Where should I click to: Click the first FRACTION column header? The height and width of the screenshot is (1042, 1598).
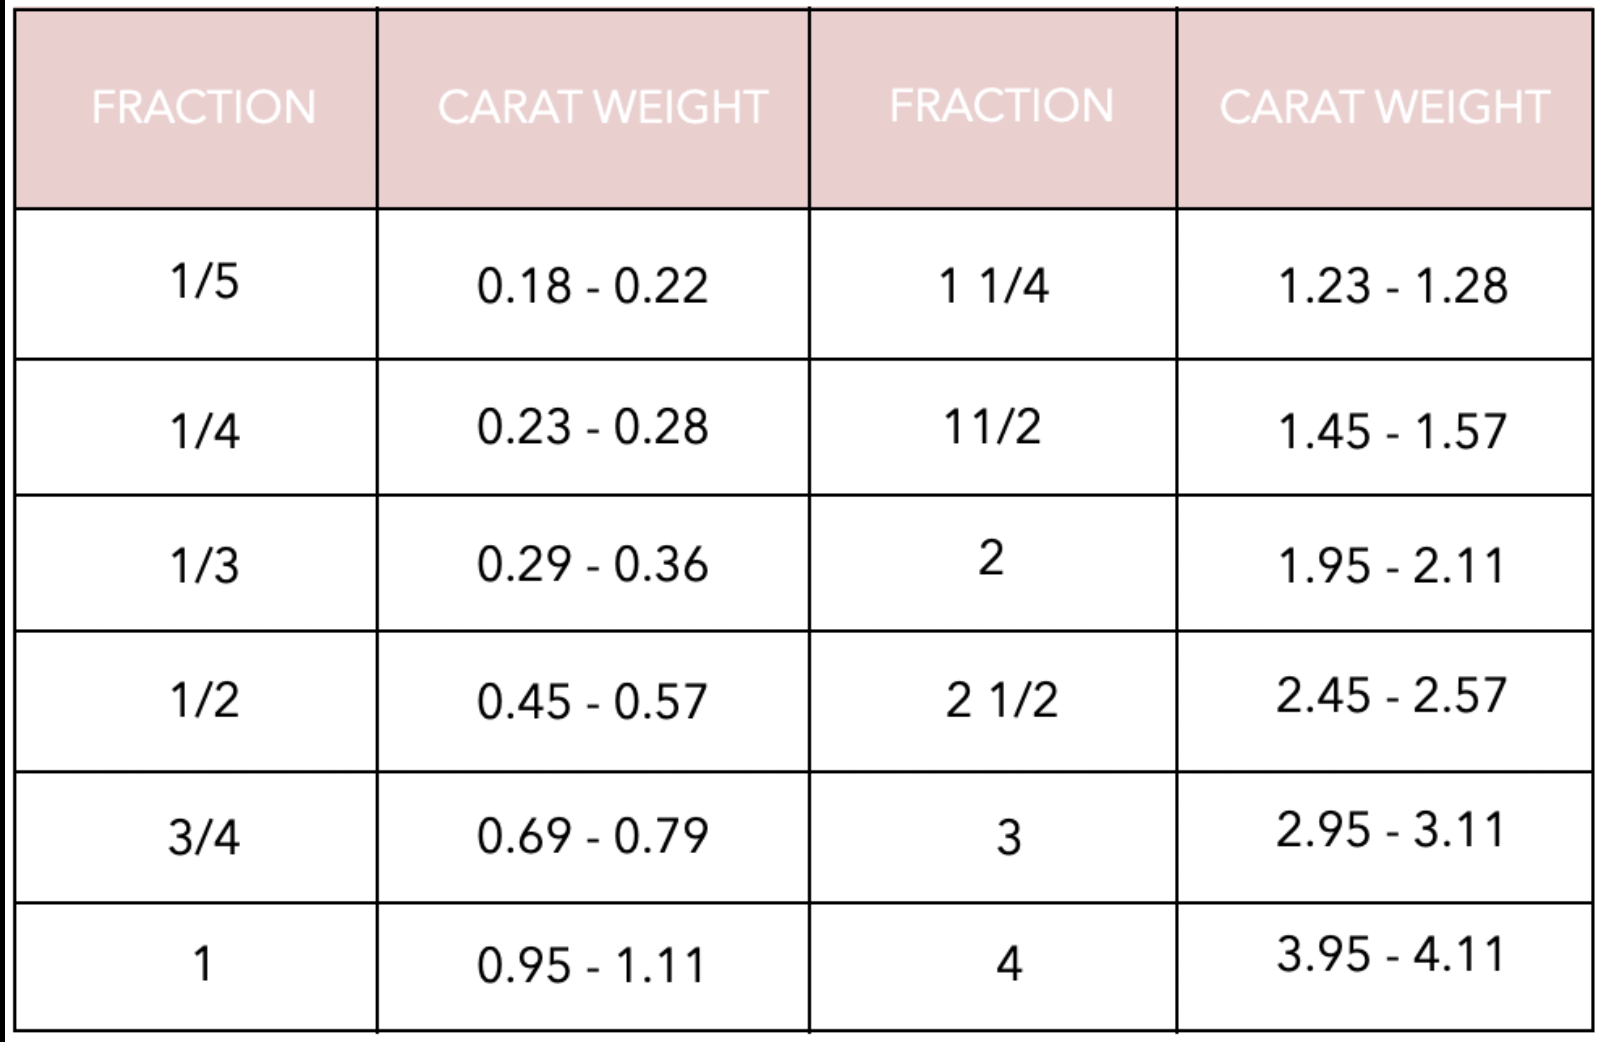203,107
